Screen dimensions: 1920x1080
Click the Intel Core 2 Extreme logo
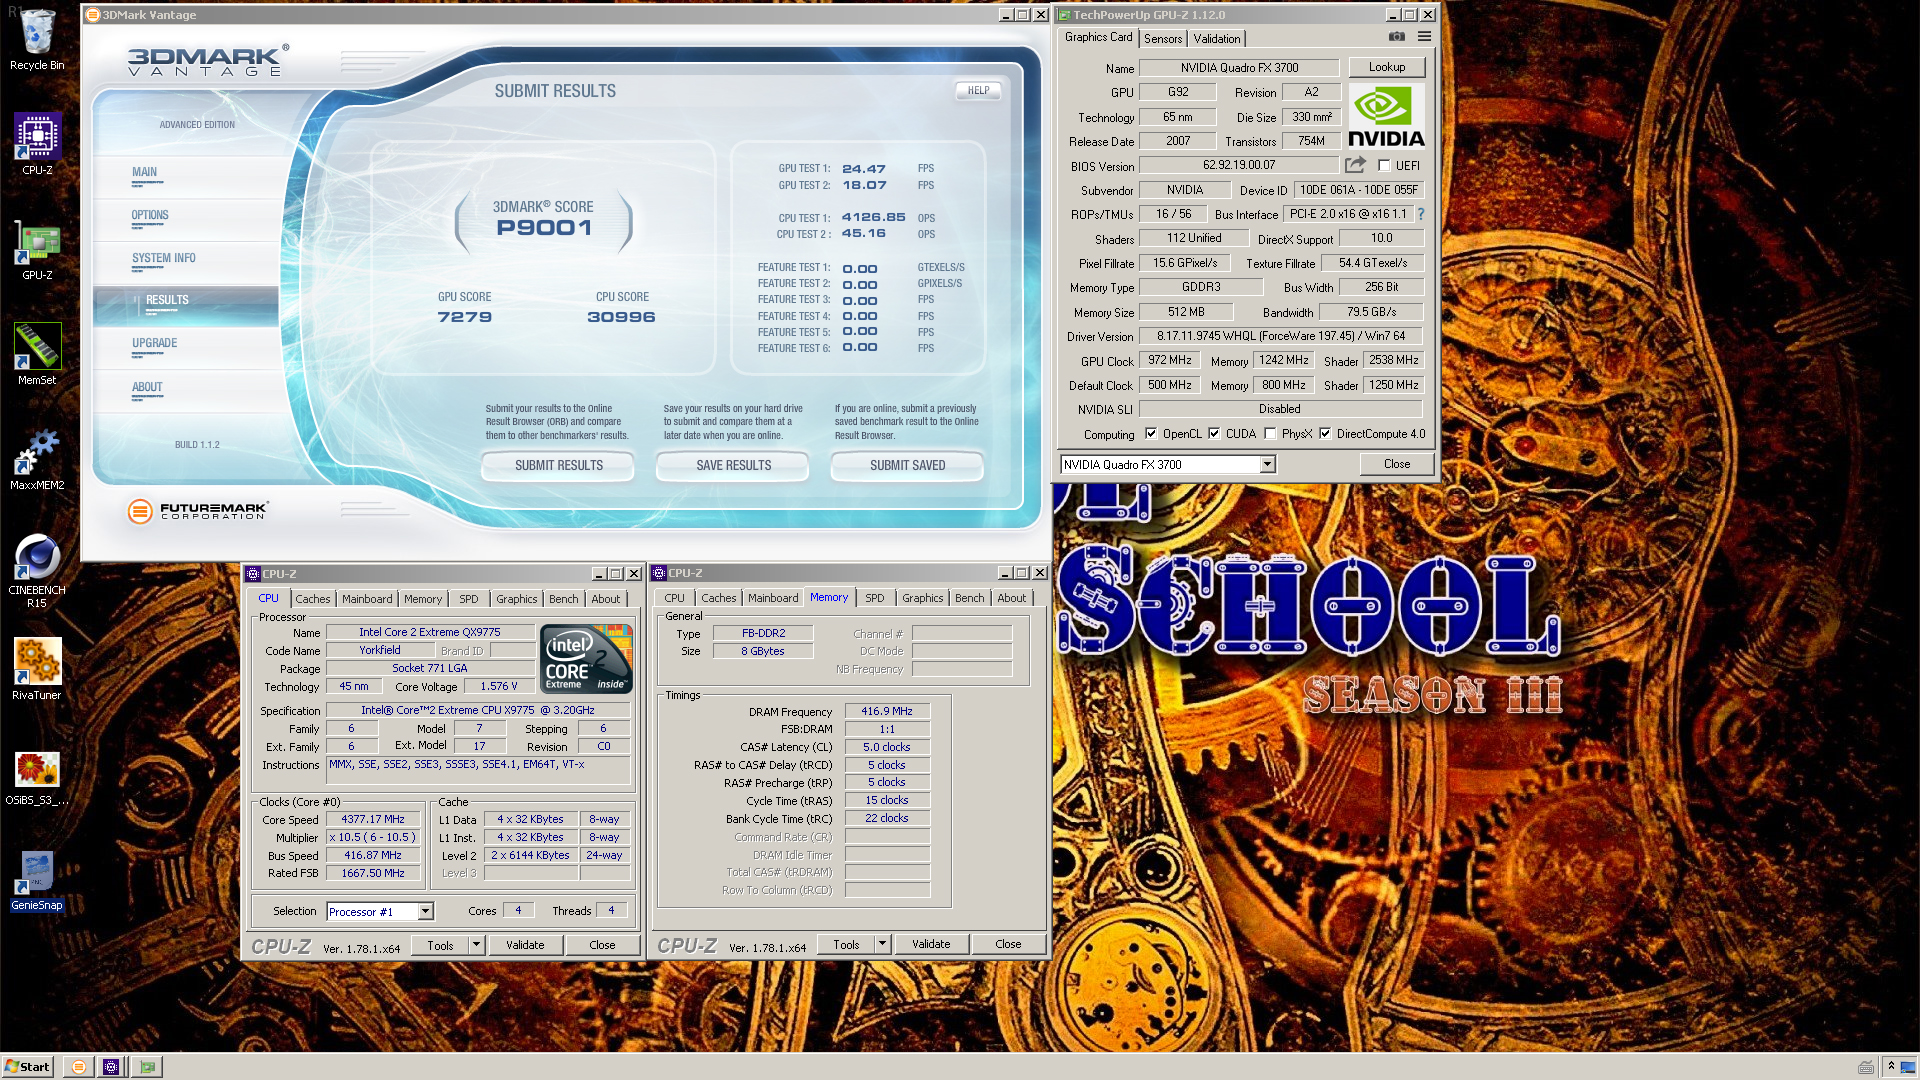[x=586, y=659]
